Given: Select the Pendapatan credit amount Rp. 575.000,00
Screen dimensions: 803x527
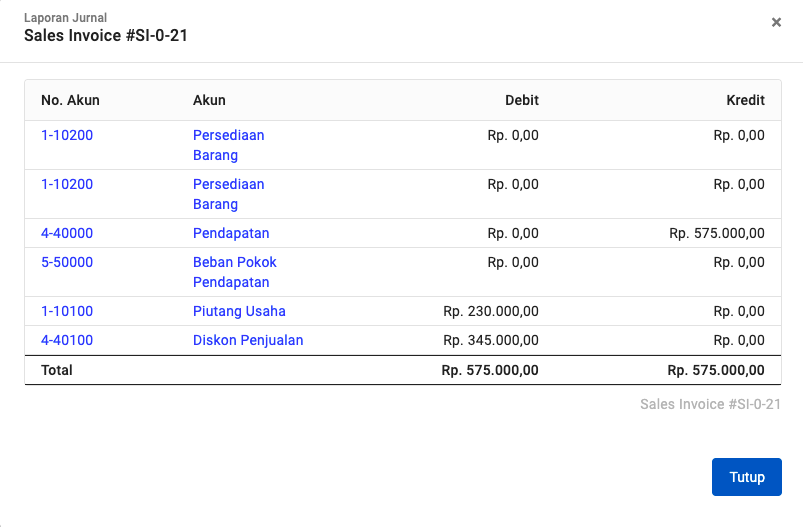Looking at the screenshot, I should point(716,233).
